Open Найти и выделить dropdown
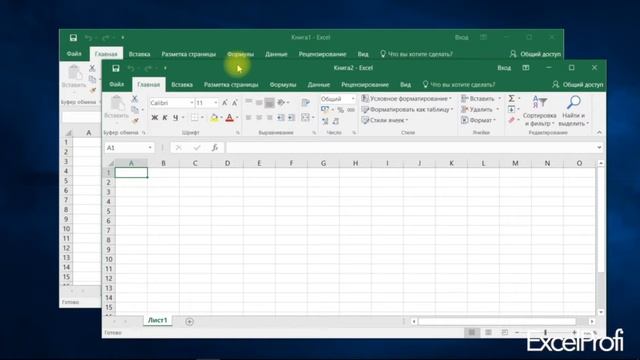The image size is (640, 360). click(x=574, y=110)
